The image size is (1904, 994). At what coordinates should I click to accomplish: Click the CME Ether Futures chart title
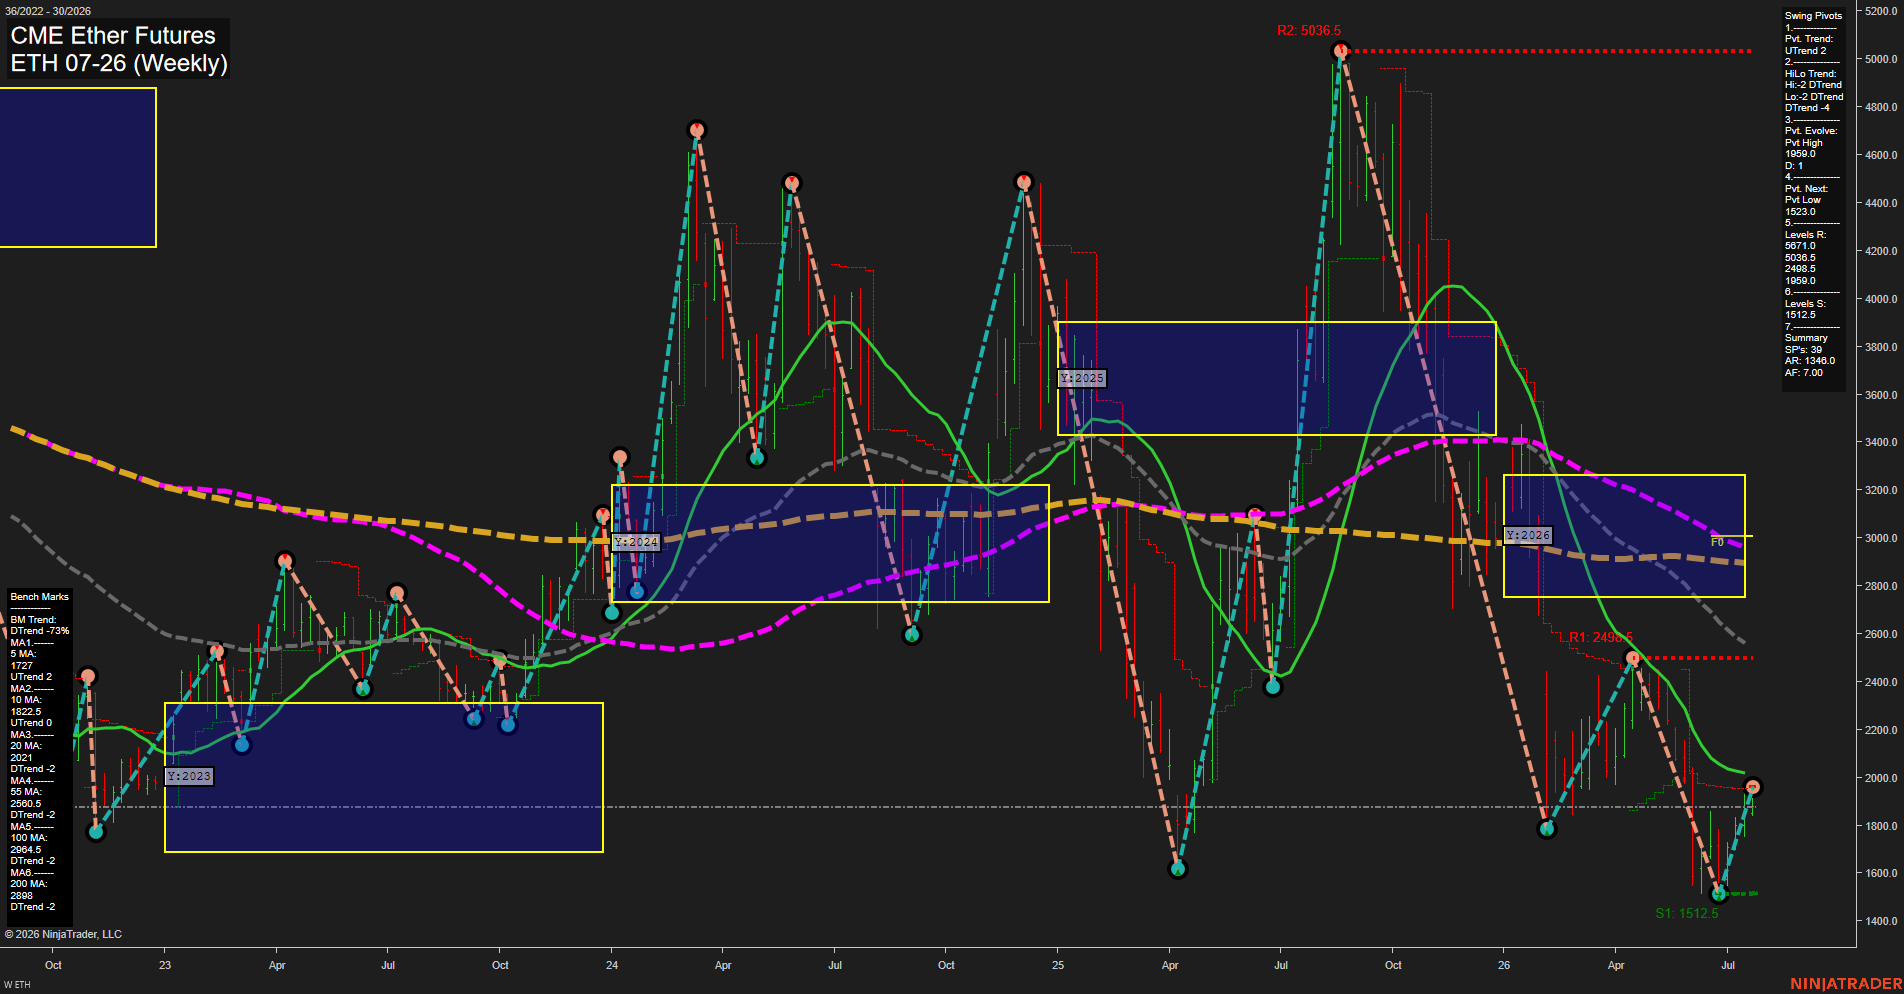[x=113, y=35]
